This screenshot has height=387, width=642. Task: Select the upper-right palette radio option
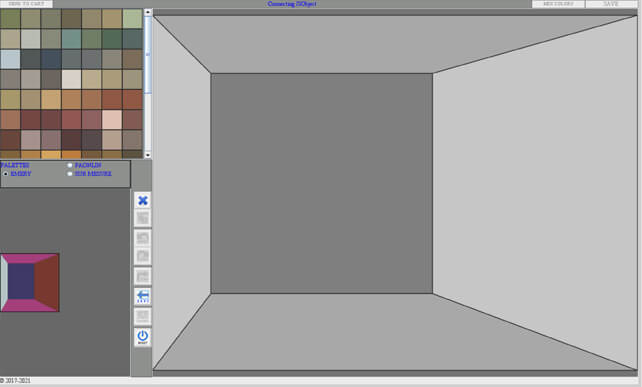pos(70,165)
